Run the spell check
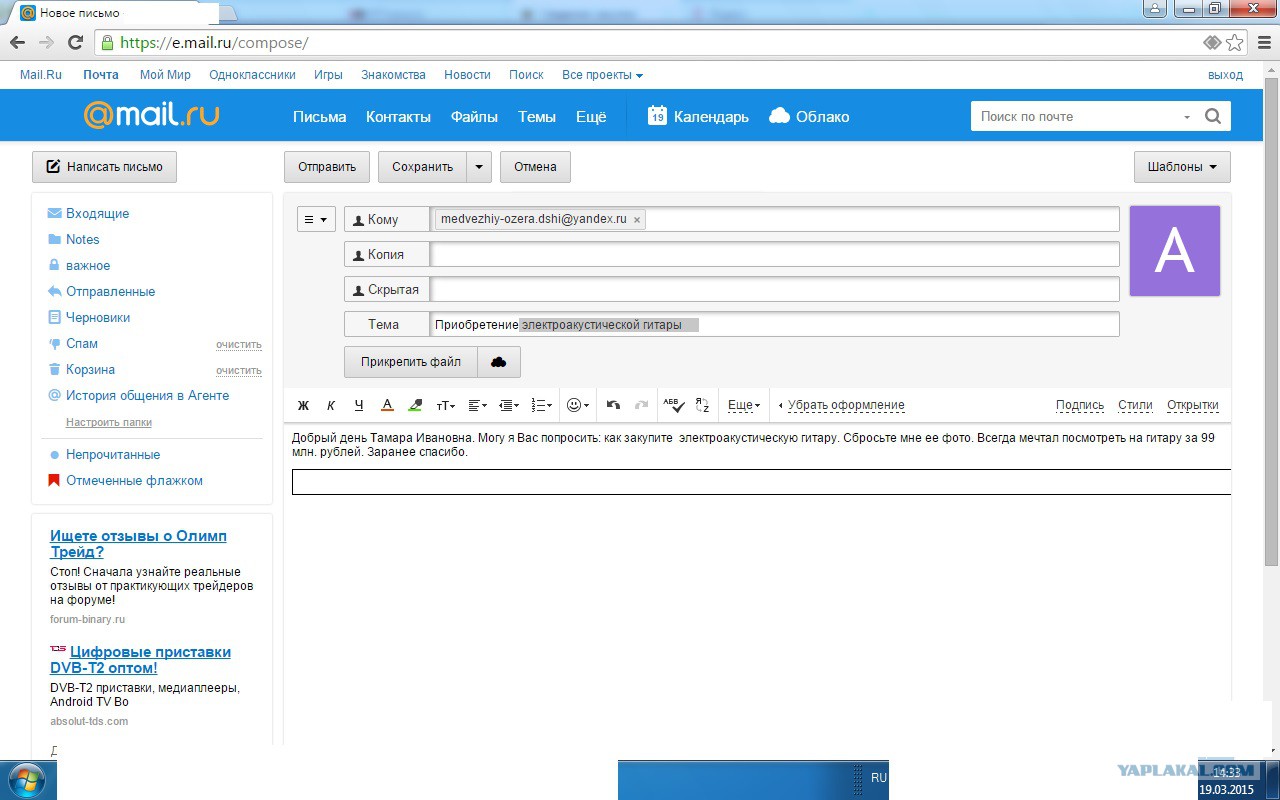The height and width of the screenshot is (800, 1280). pyautogui.click(x=674, y=406)
